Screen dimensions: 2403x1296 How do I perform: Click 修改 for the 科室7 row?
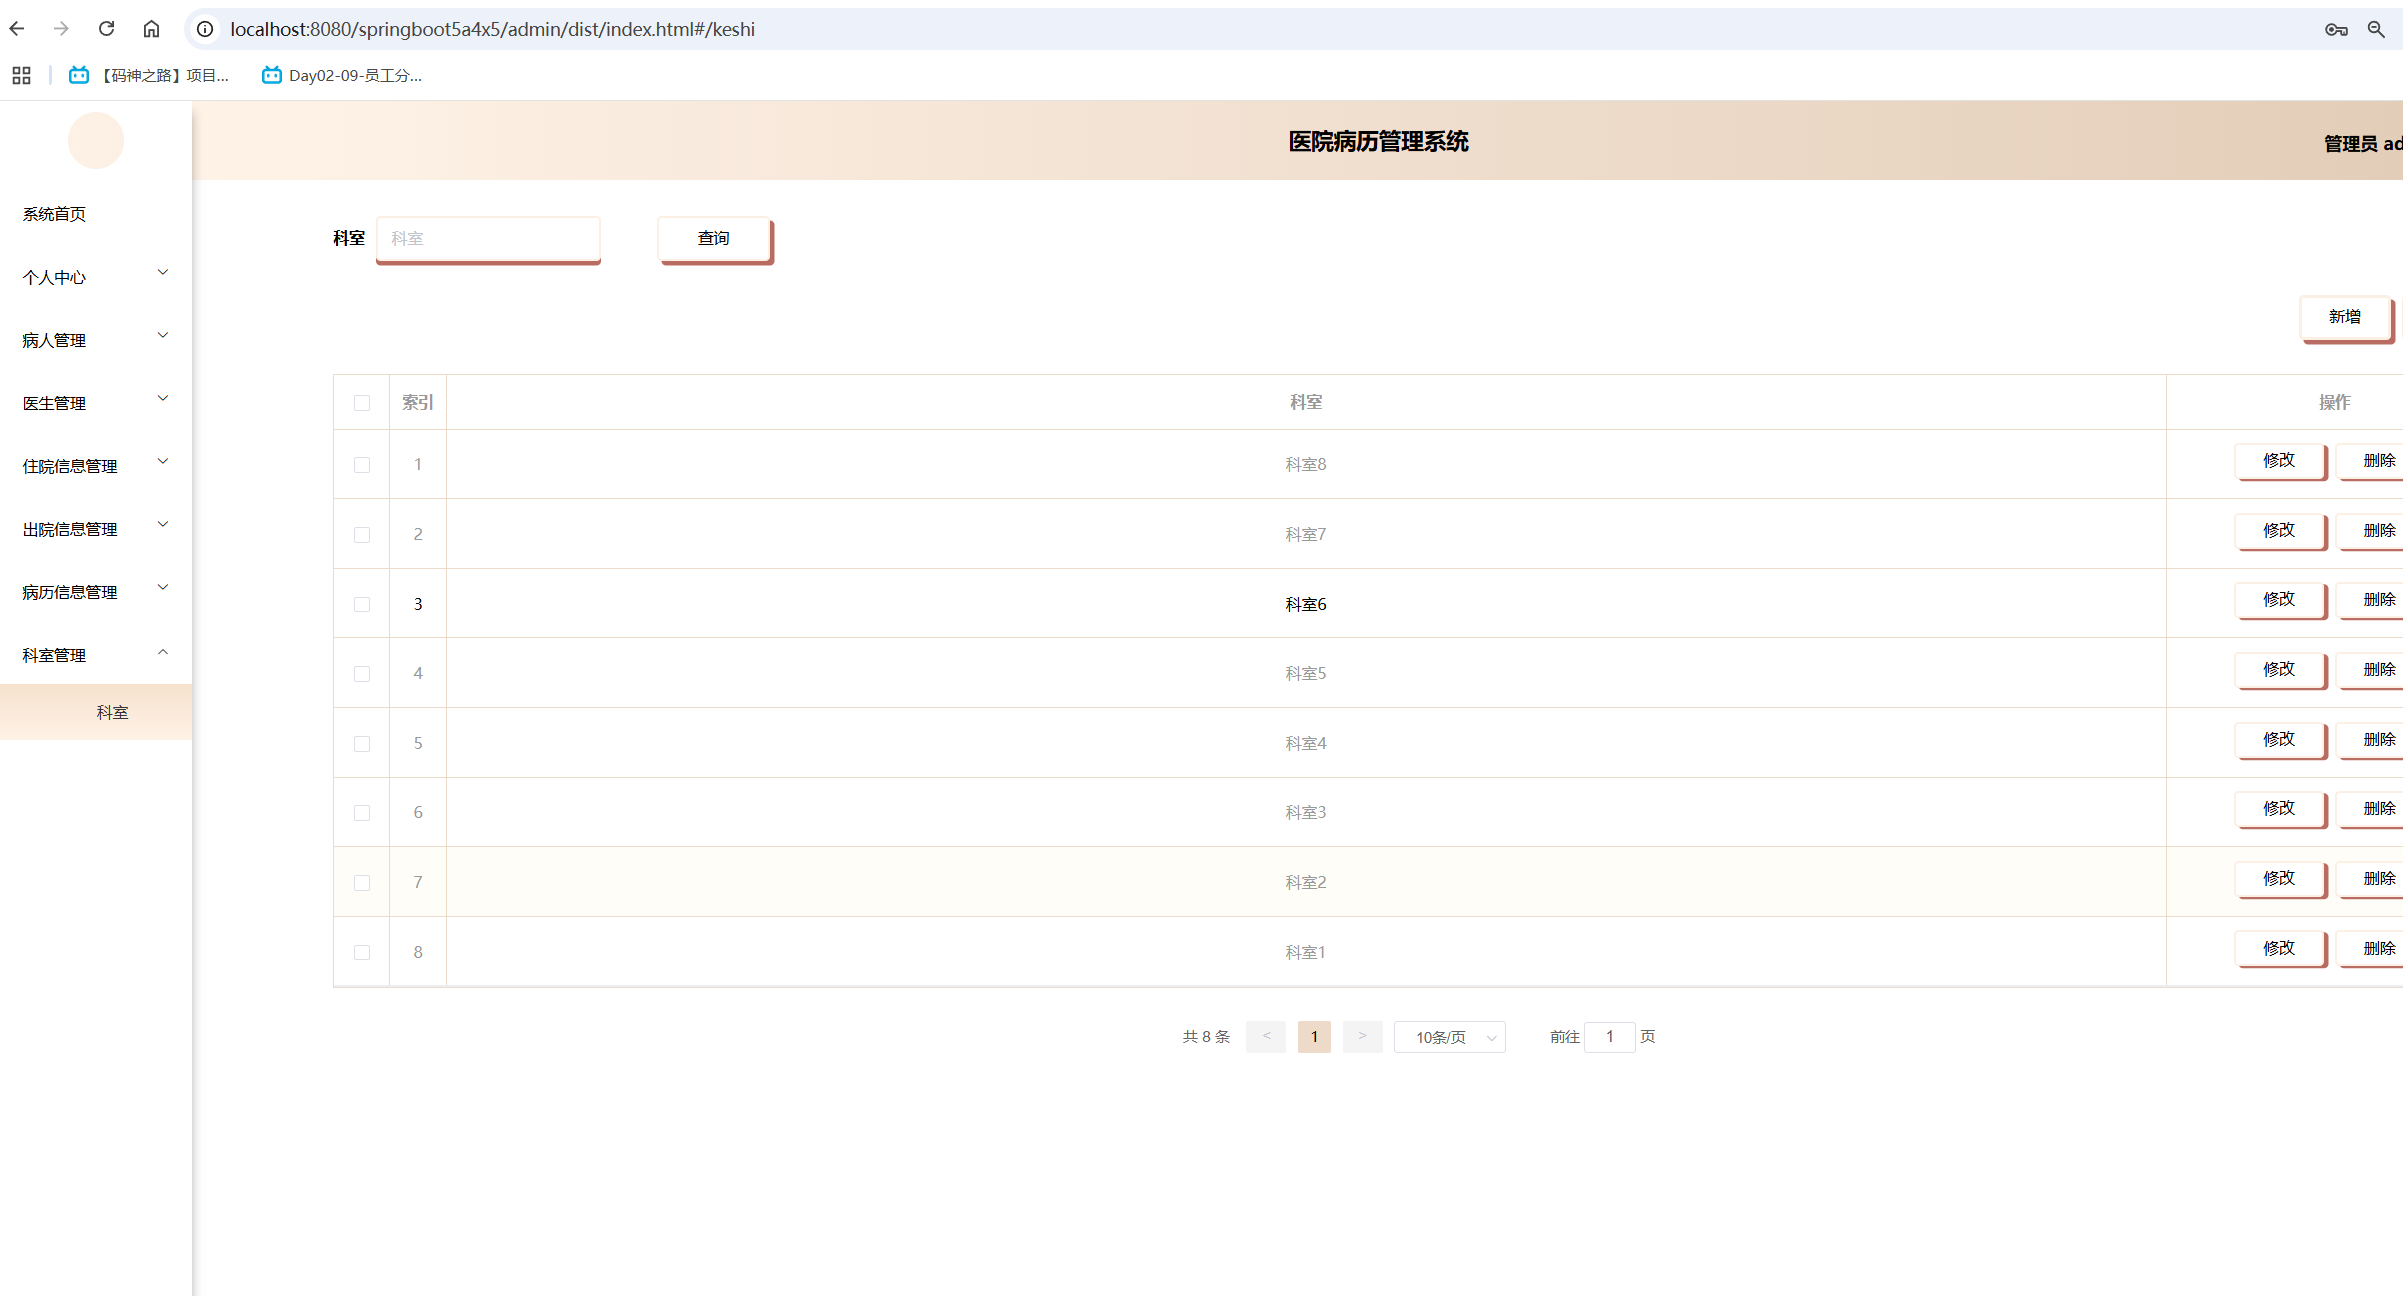click(2280, 531)
